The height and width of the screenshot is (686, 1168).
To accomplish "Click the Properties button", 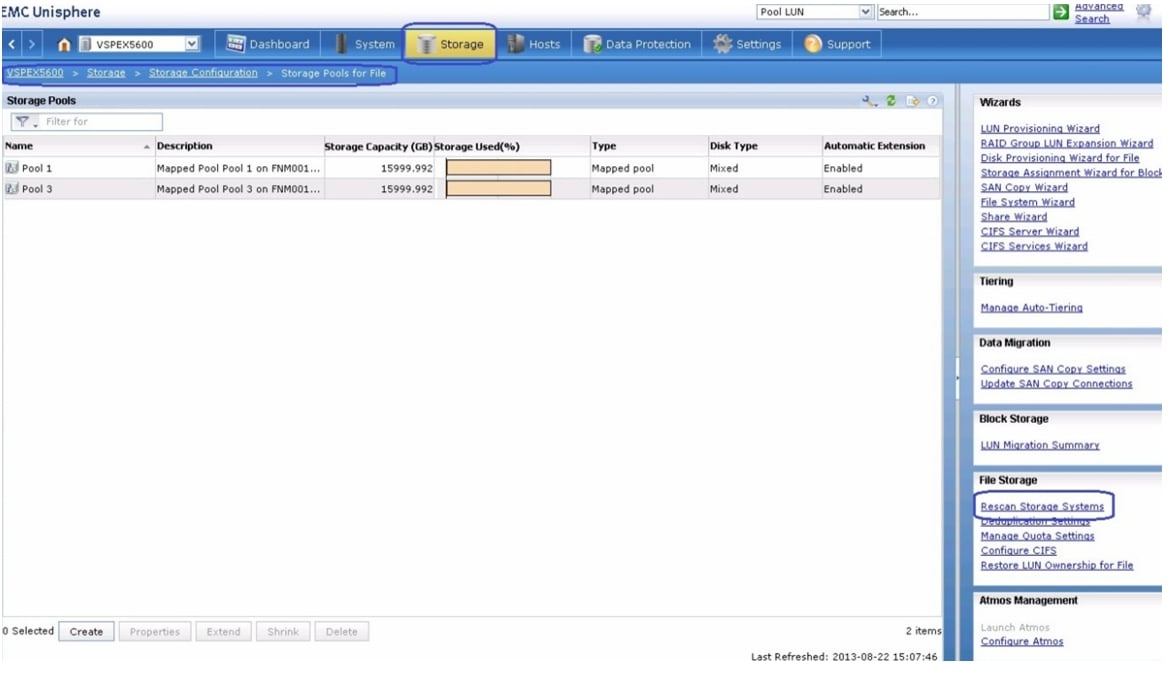I will pyautogui.click(x=155, y=632).
